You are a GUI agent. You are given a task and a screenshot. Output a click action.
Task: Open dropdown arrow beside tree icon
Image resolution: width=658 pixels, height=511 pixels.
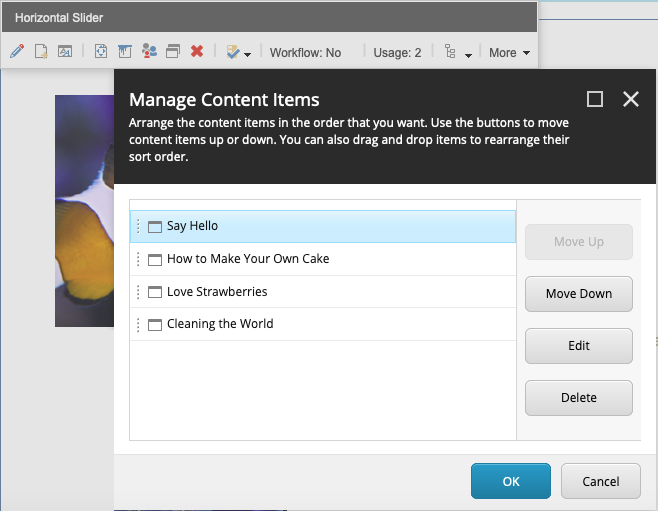coord(468,55)
